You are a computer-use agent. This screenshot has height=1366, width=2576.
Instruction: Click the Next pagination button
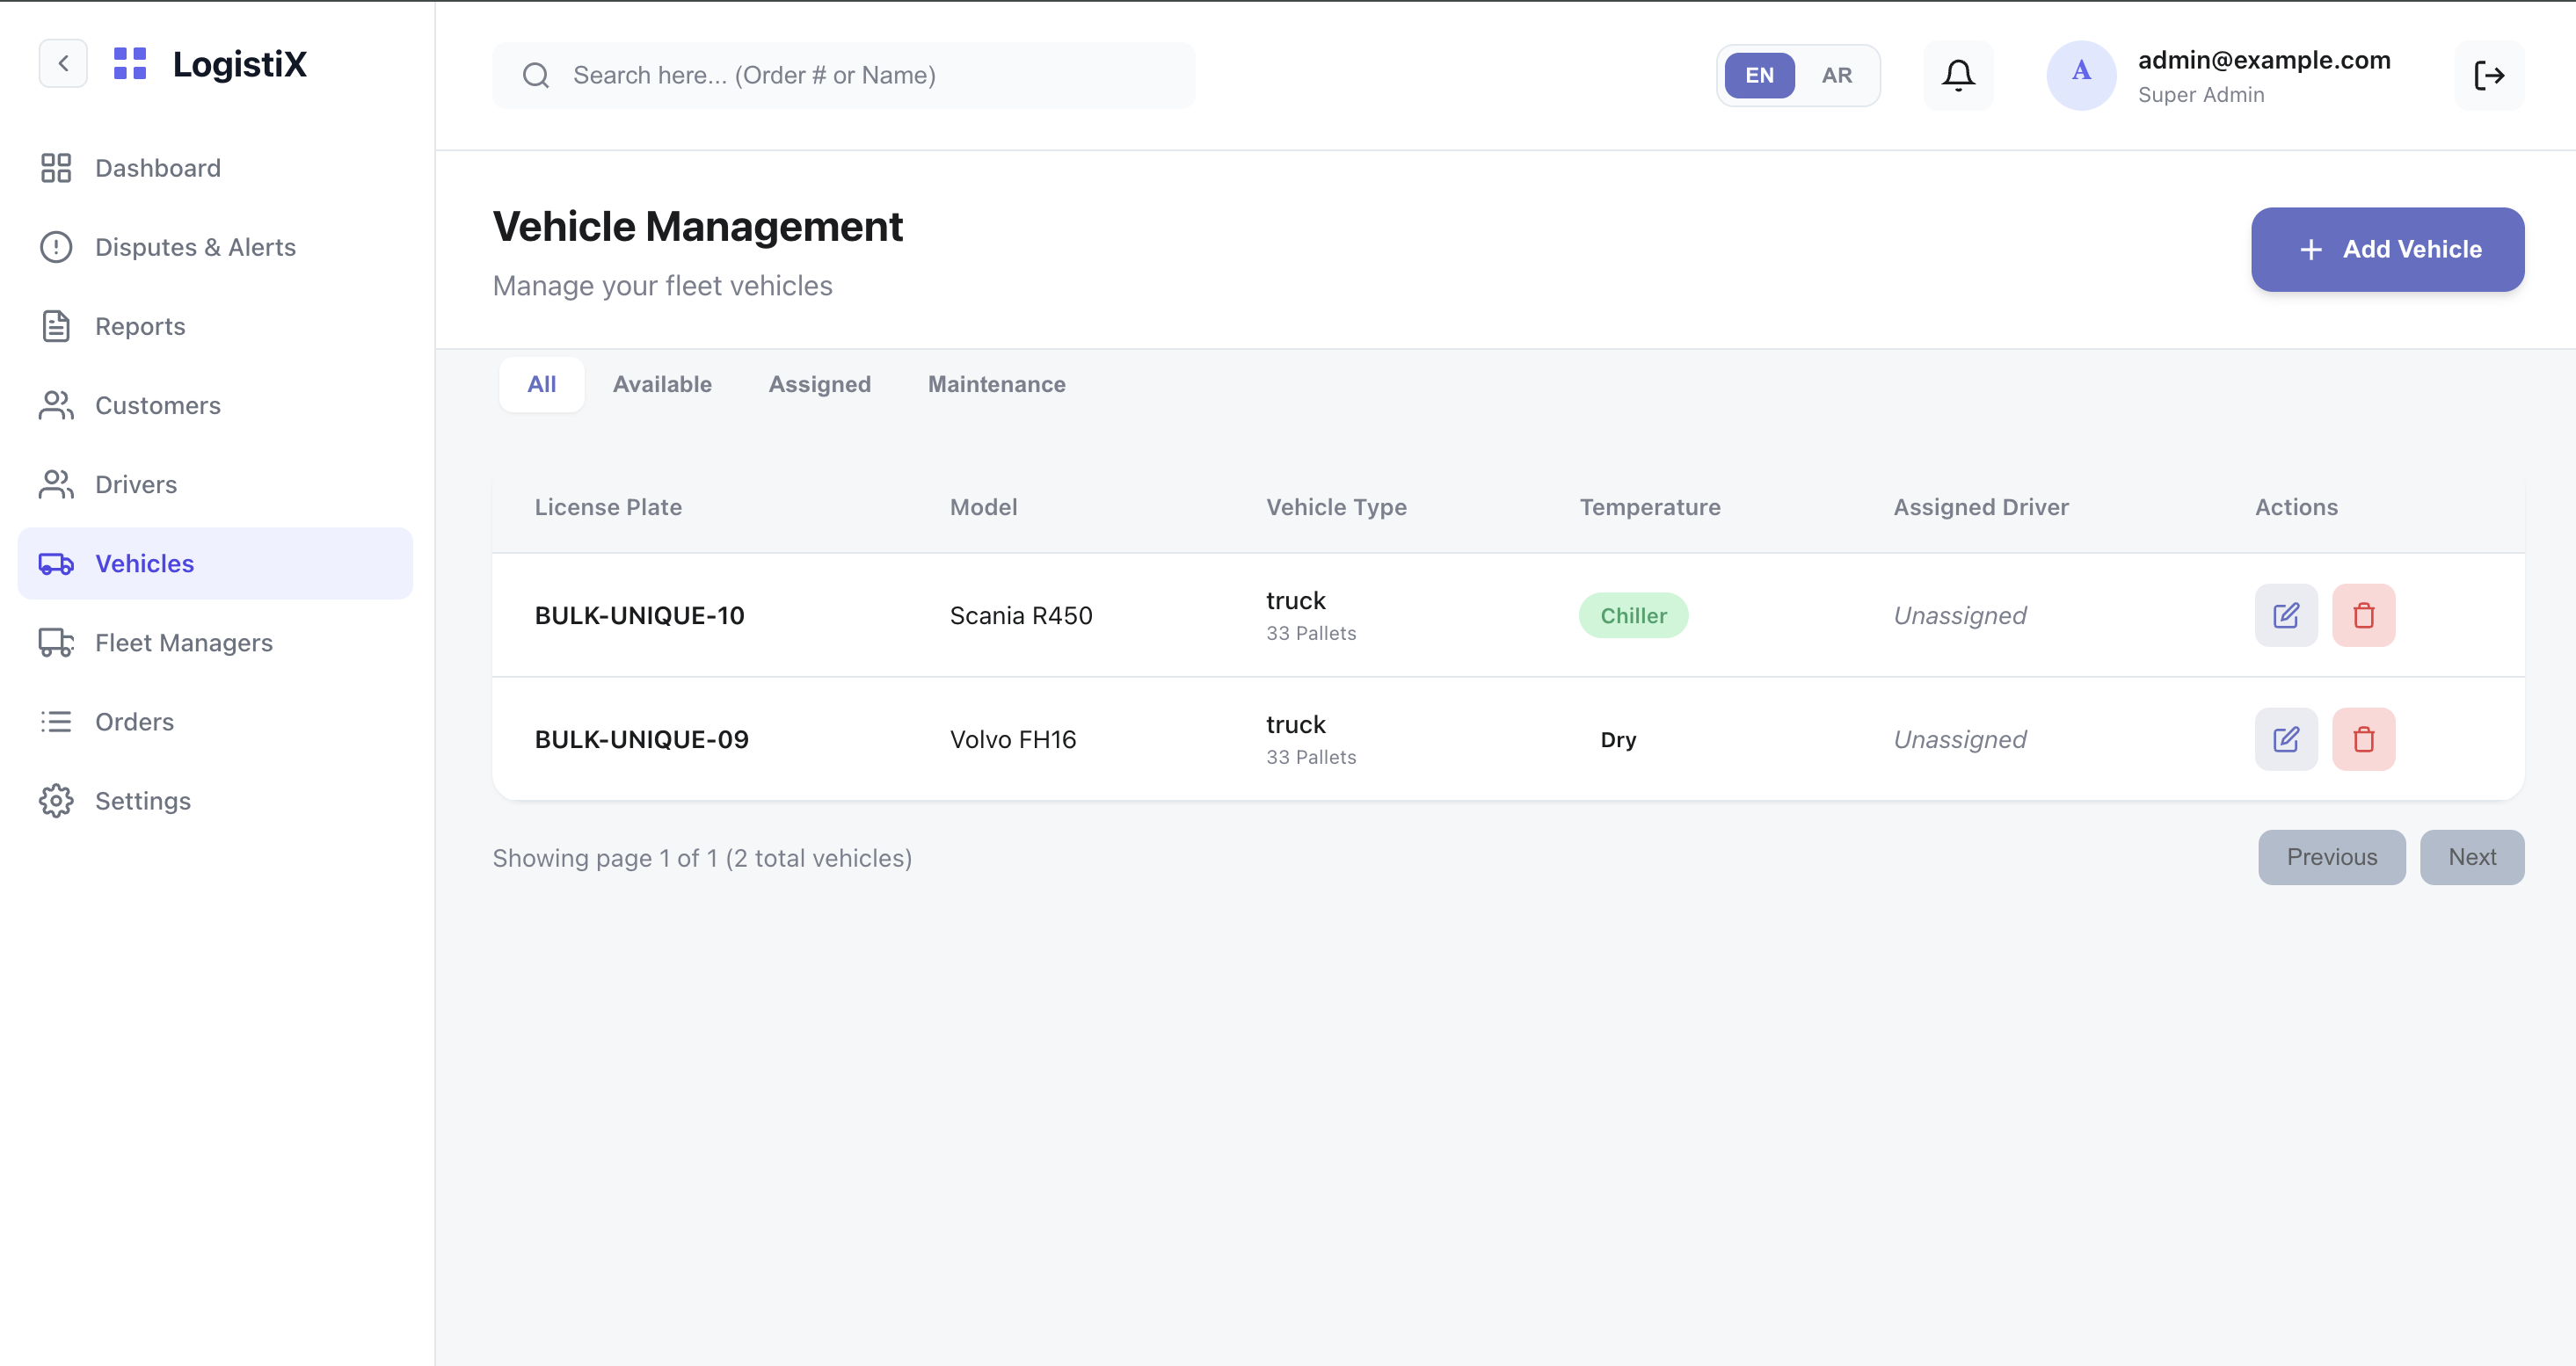(x=2472, y=857)
